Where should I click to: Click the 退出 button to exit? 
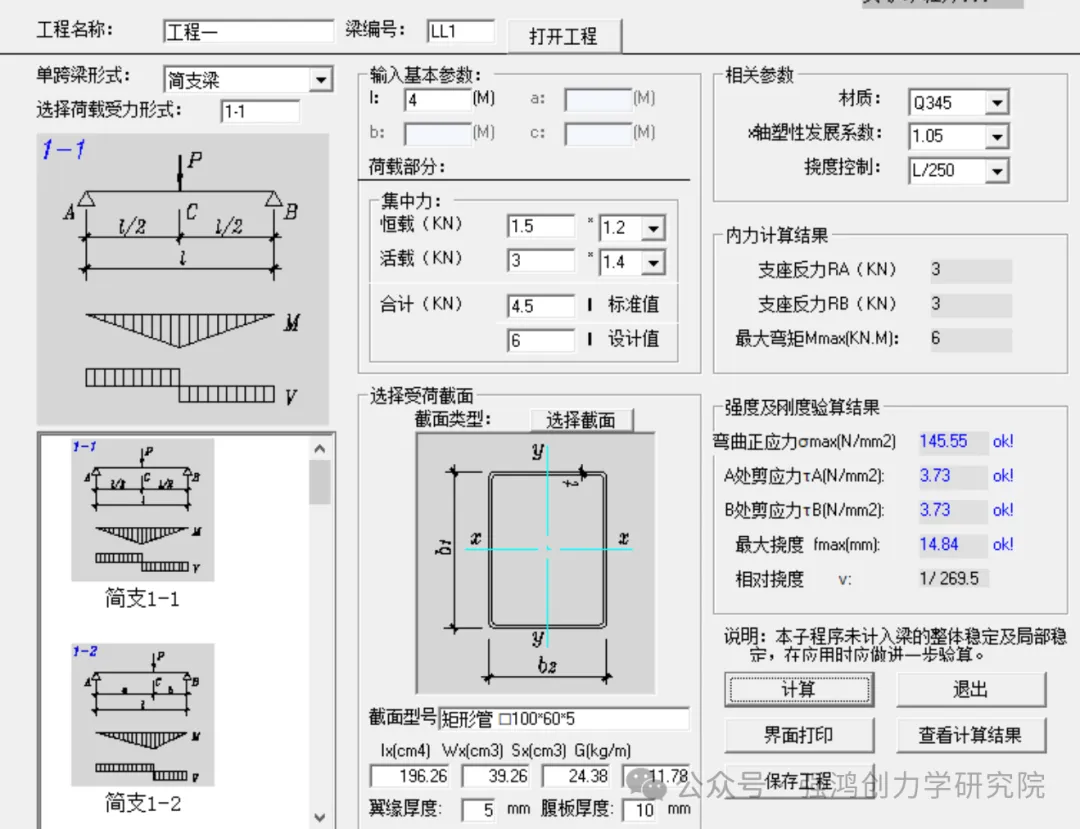(971, 689)
